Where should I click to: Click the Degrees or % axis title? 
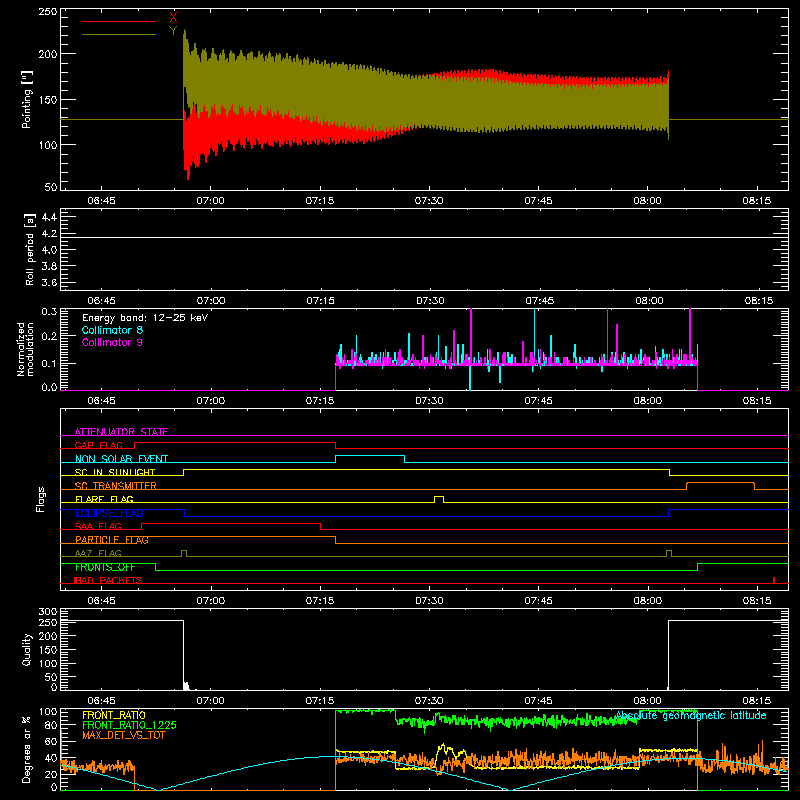(x=27, y=749)
